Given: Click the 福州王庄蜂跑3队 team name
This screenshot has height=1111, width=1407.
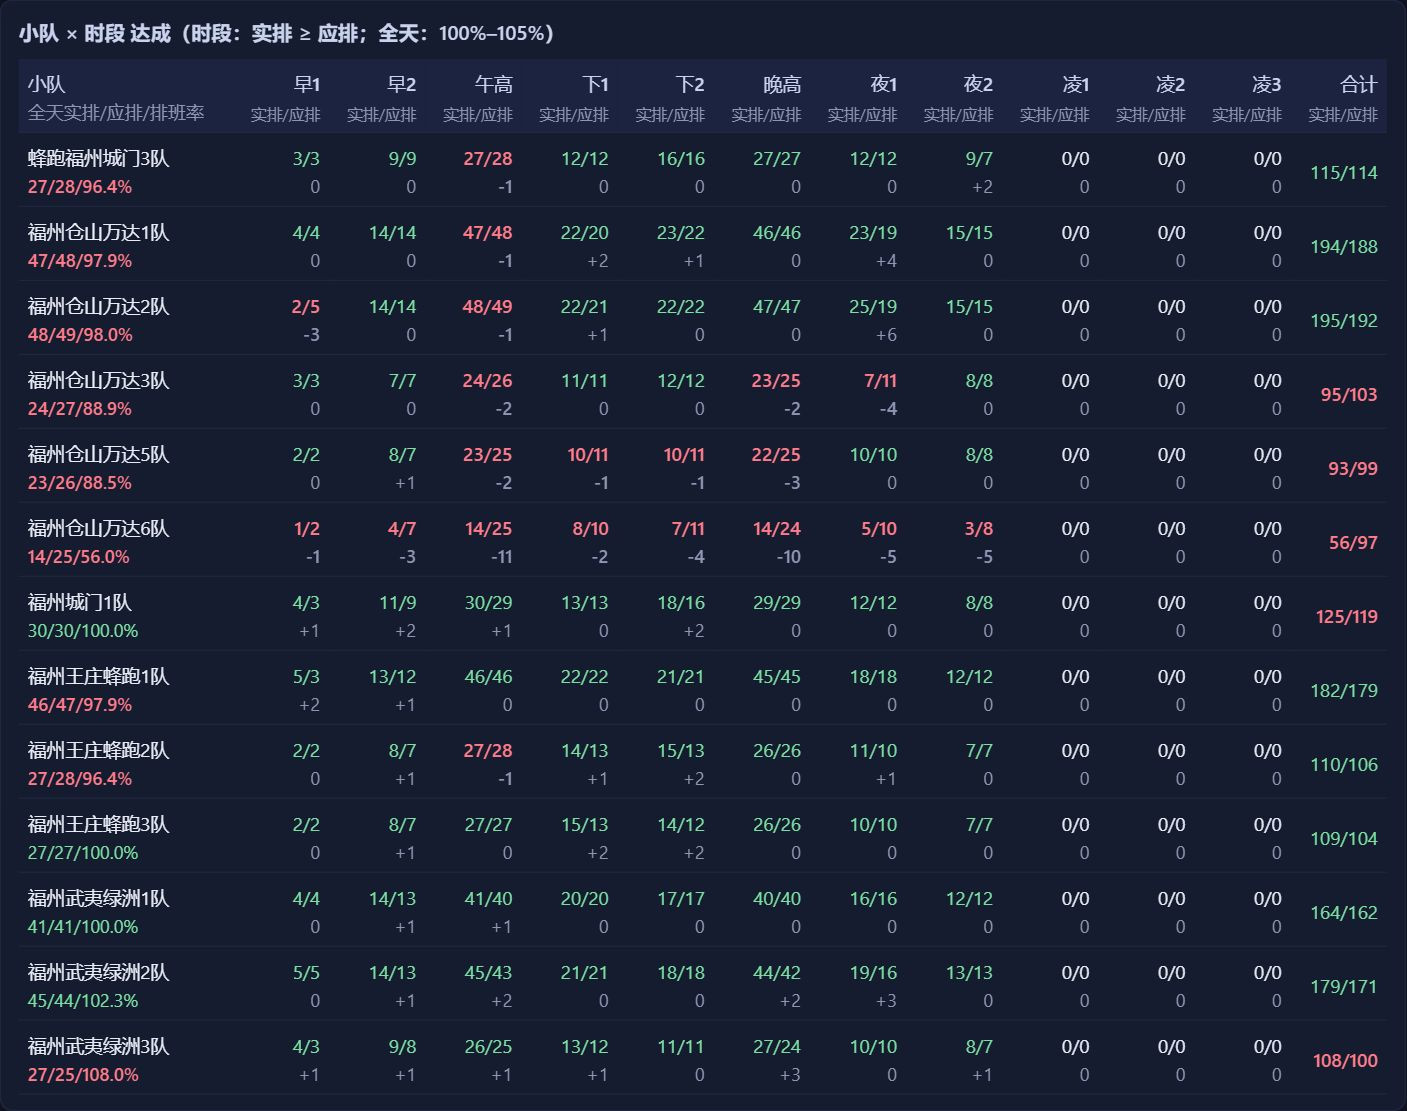Looking at the screenshot, I should (99, 825).
